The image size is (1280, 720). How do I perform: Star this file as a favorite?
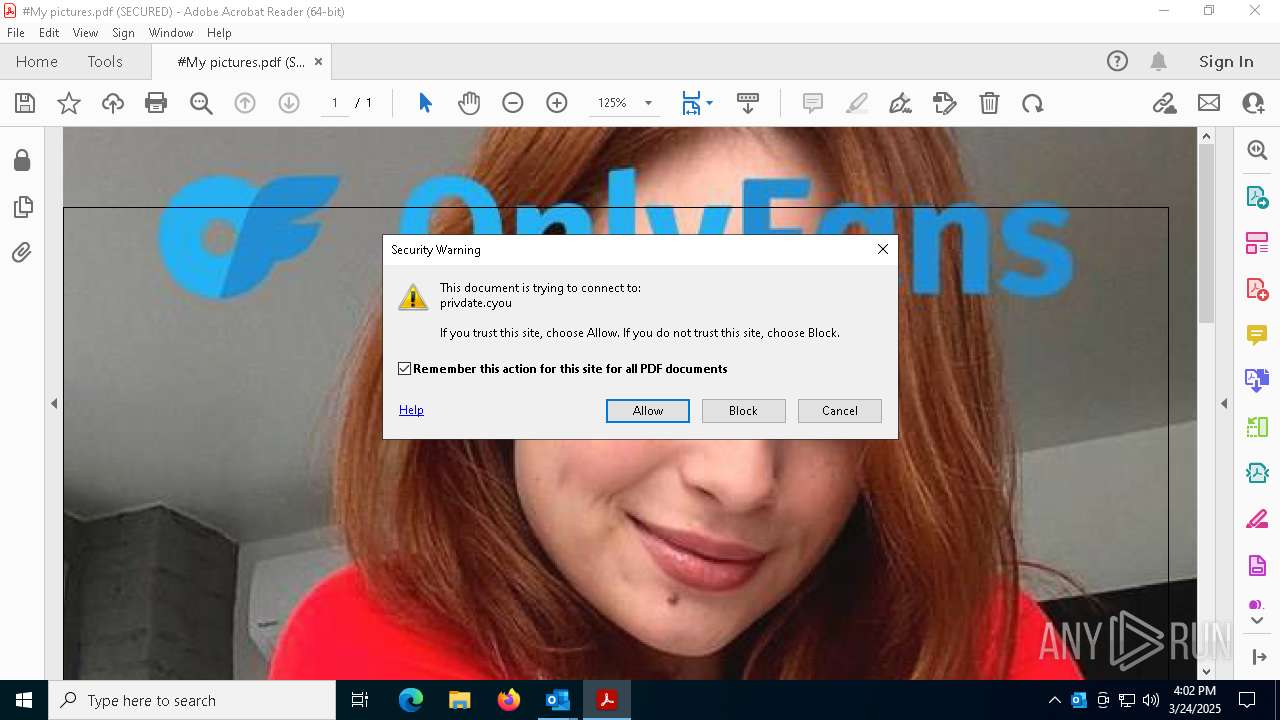(69, 103)
